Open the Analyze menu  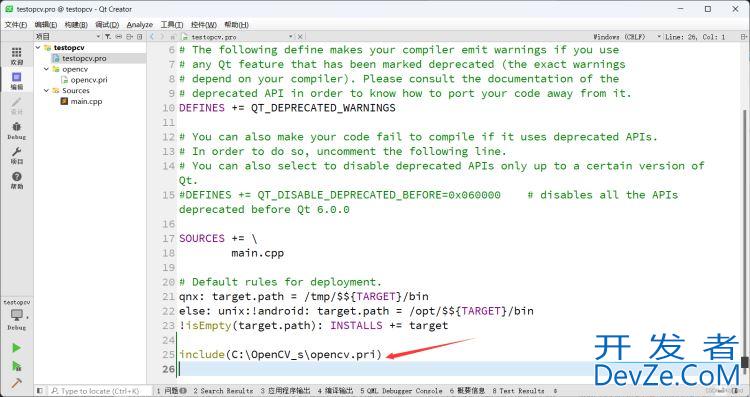click(x=140, y=24)
